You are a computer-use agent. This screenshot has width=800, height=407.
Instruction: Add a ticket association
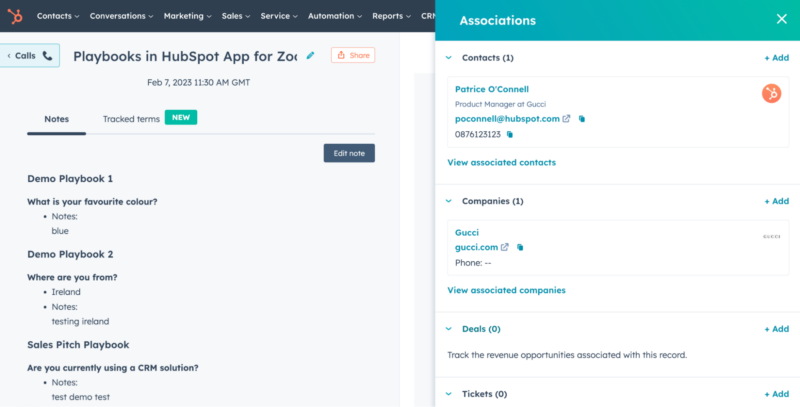click(x=777, y=394)
